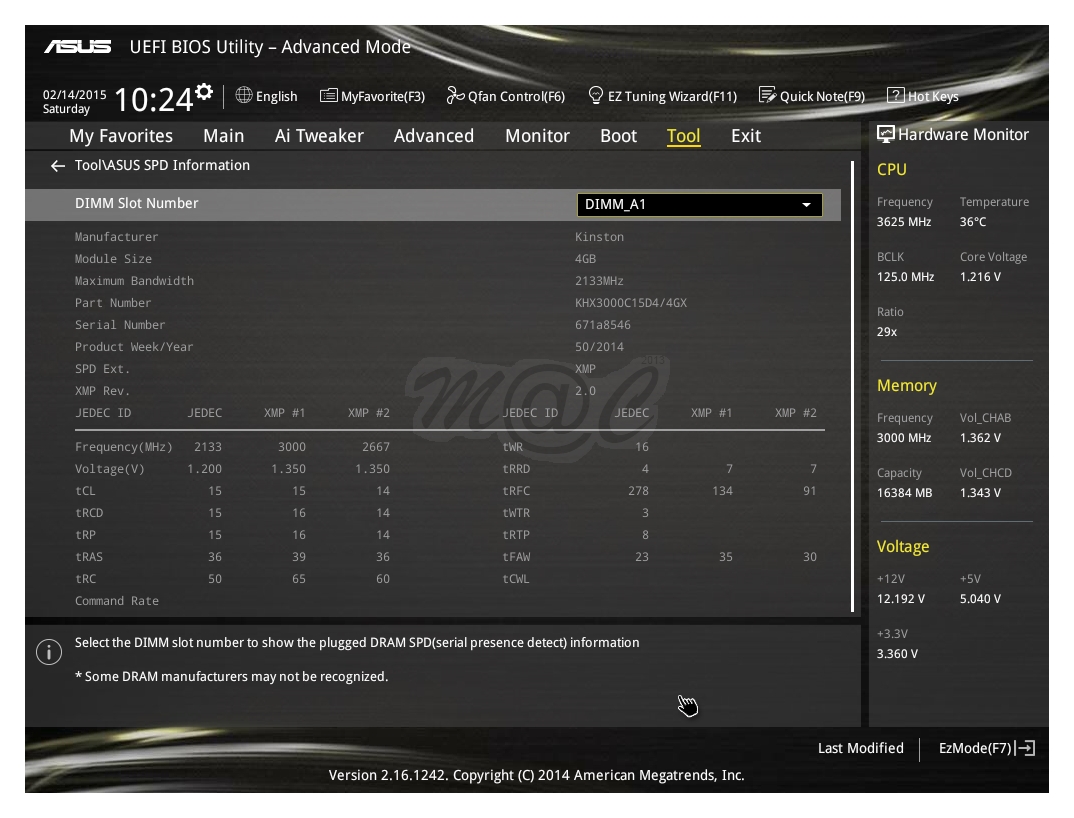The height and width of the screenshot is (818, 1074).
Task: Click the CPU frequency value 3625 MHz
Action: [x=903, y=222]
